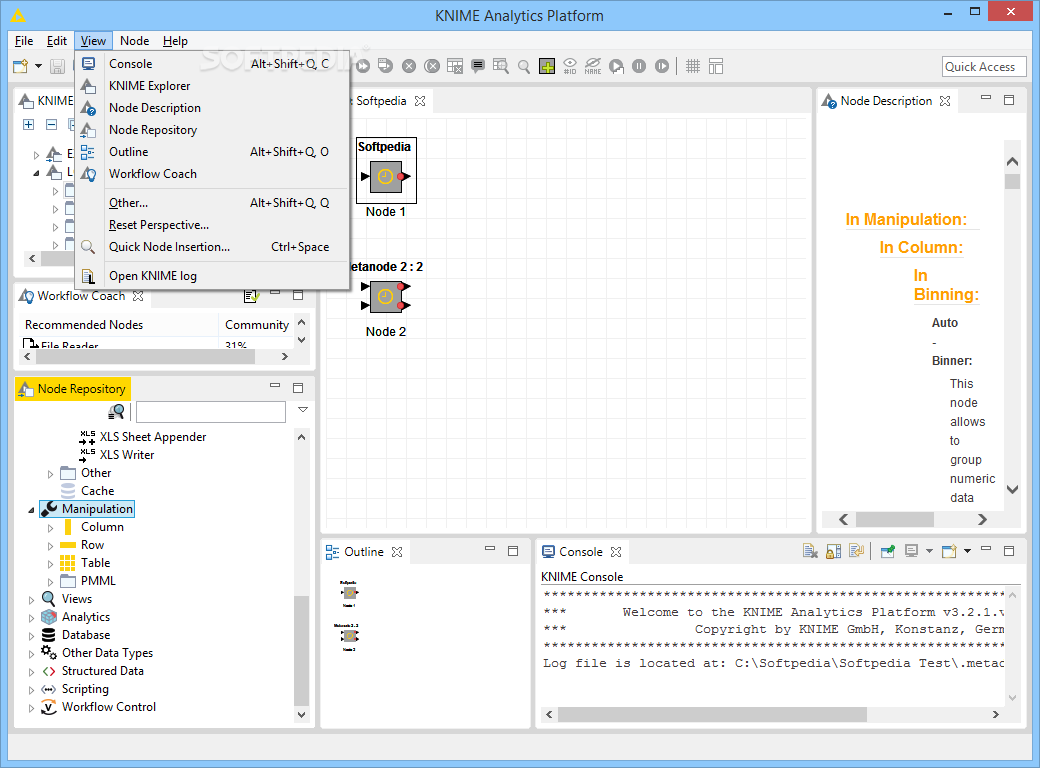The width and height of the screenshot is (1040, 768).
Task: Close the Node Description tab
Action: pos(945,101)
